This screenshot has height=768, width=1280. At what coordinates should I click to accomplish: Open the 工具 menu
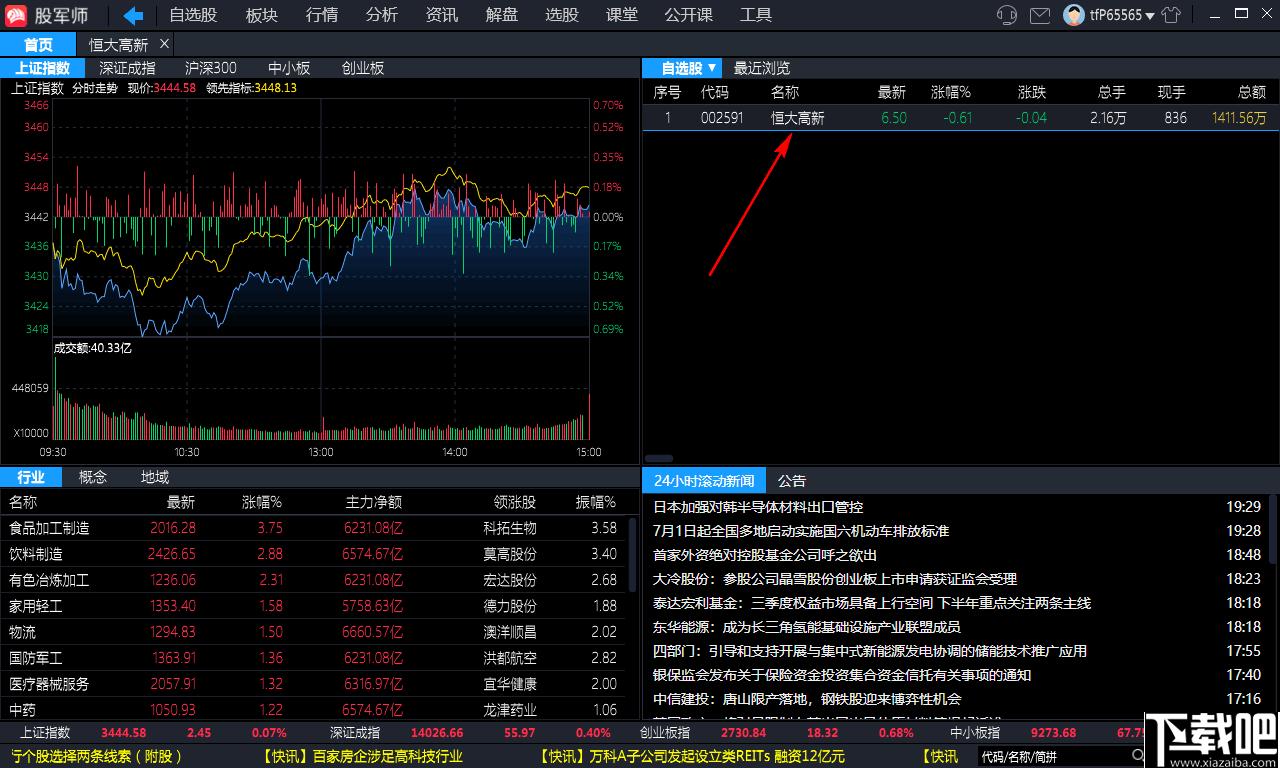756,15
